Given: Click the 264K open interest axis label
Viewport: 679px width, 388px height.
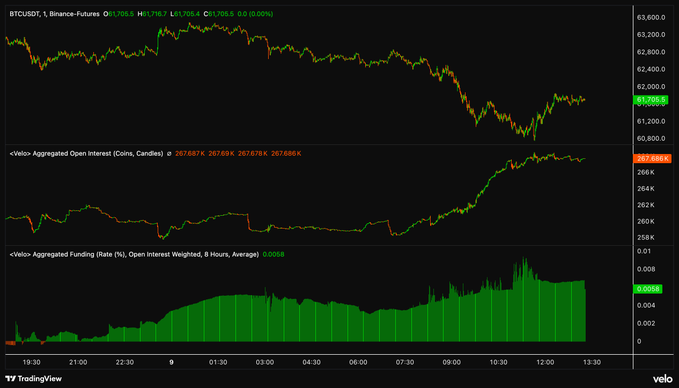Looking at the screenshot, I should [x=646, y=189].
